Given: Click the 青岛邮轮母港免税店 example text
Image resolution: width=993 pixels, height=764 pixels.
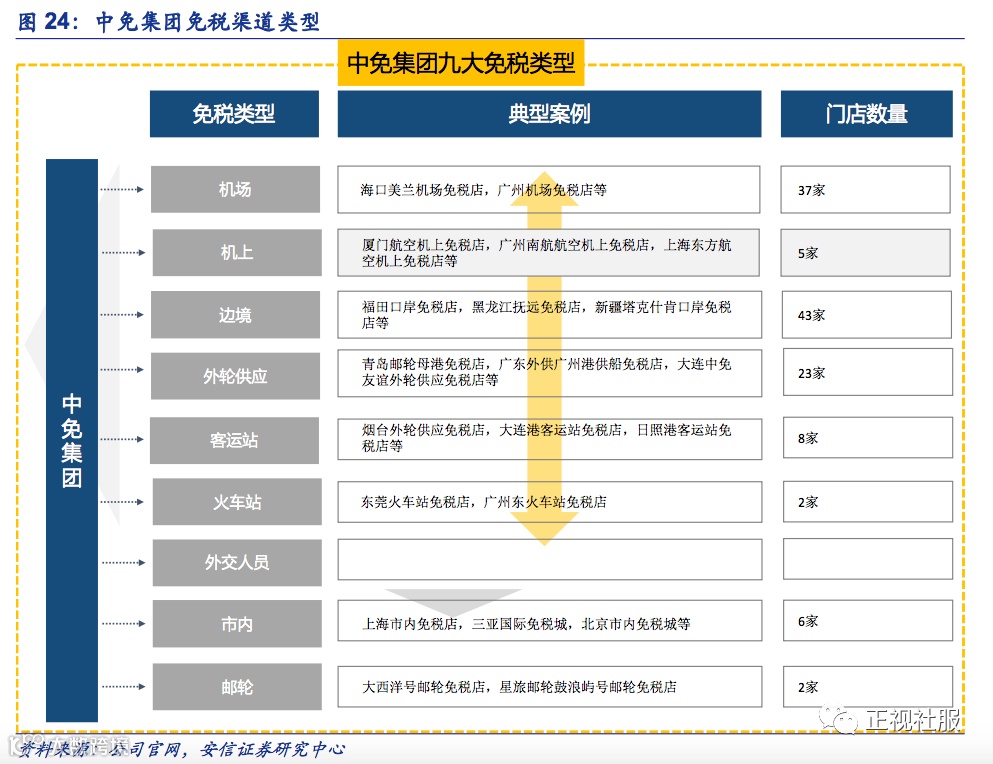Looking at the screenshot, I should pos(424,364).
